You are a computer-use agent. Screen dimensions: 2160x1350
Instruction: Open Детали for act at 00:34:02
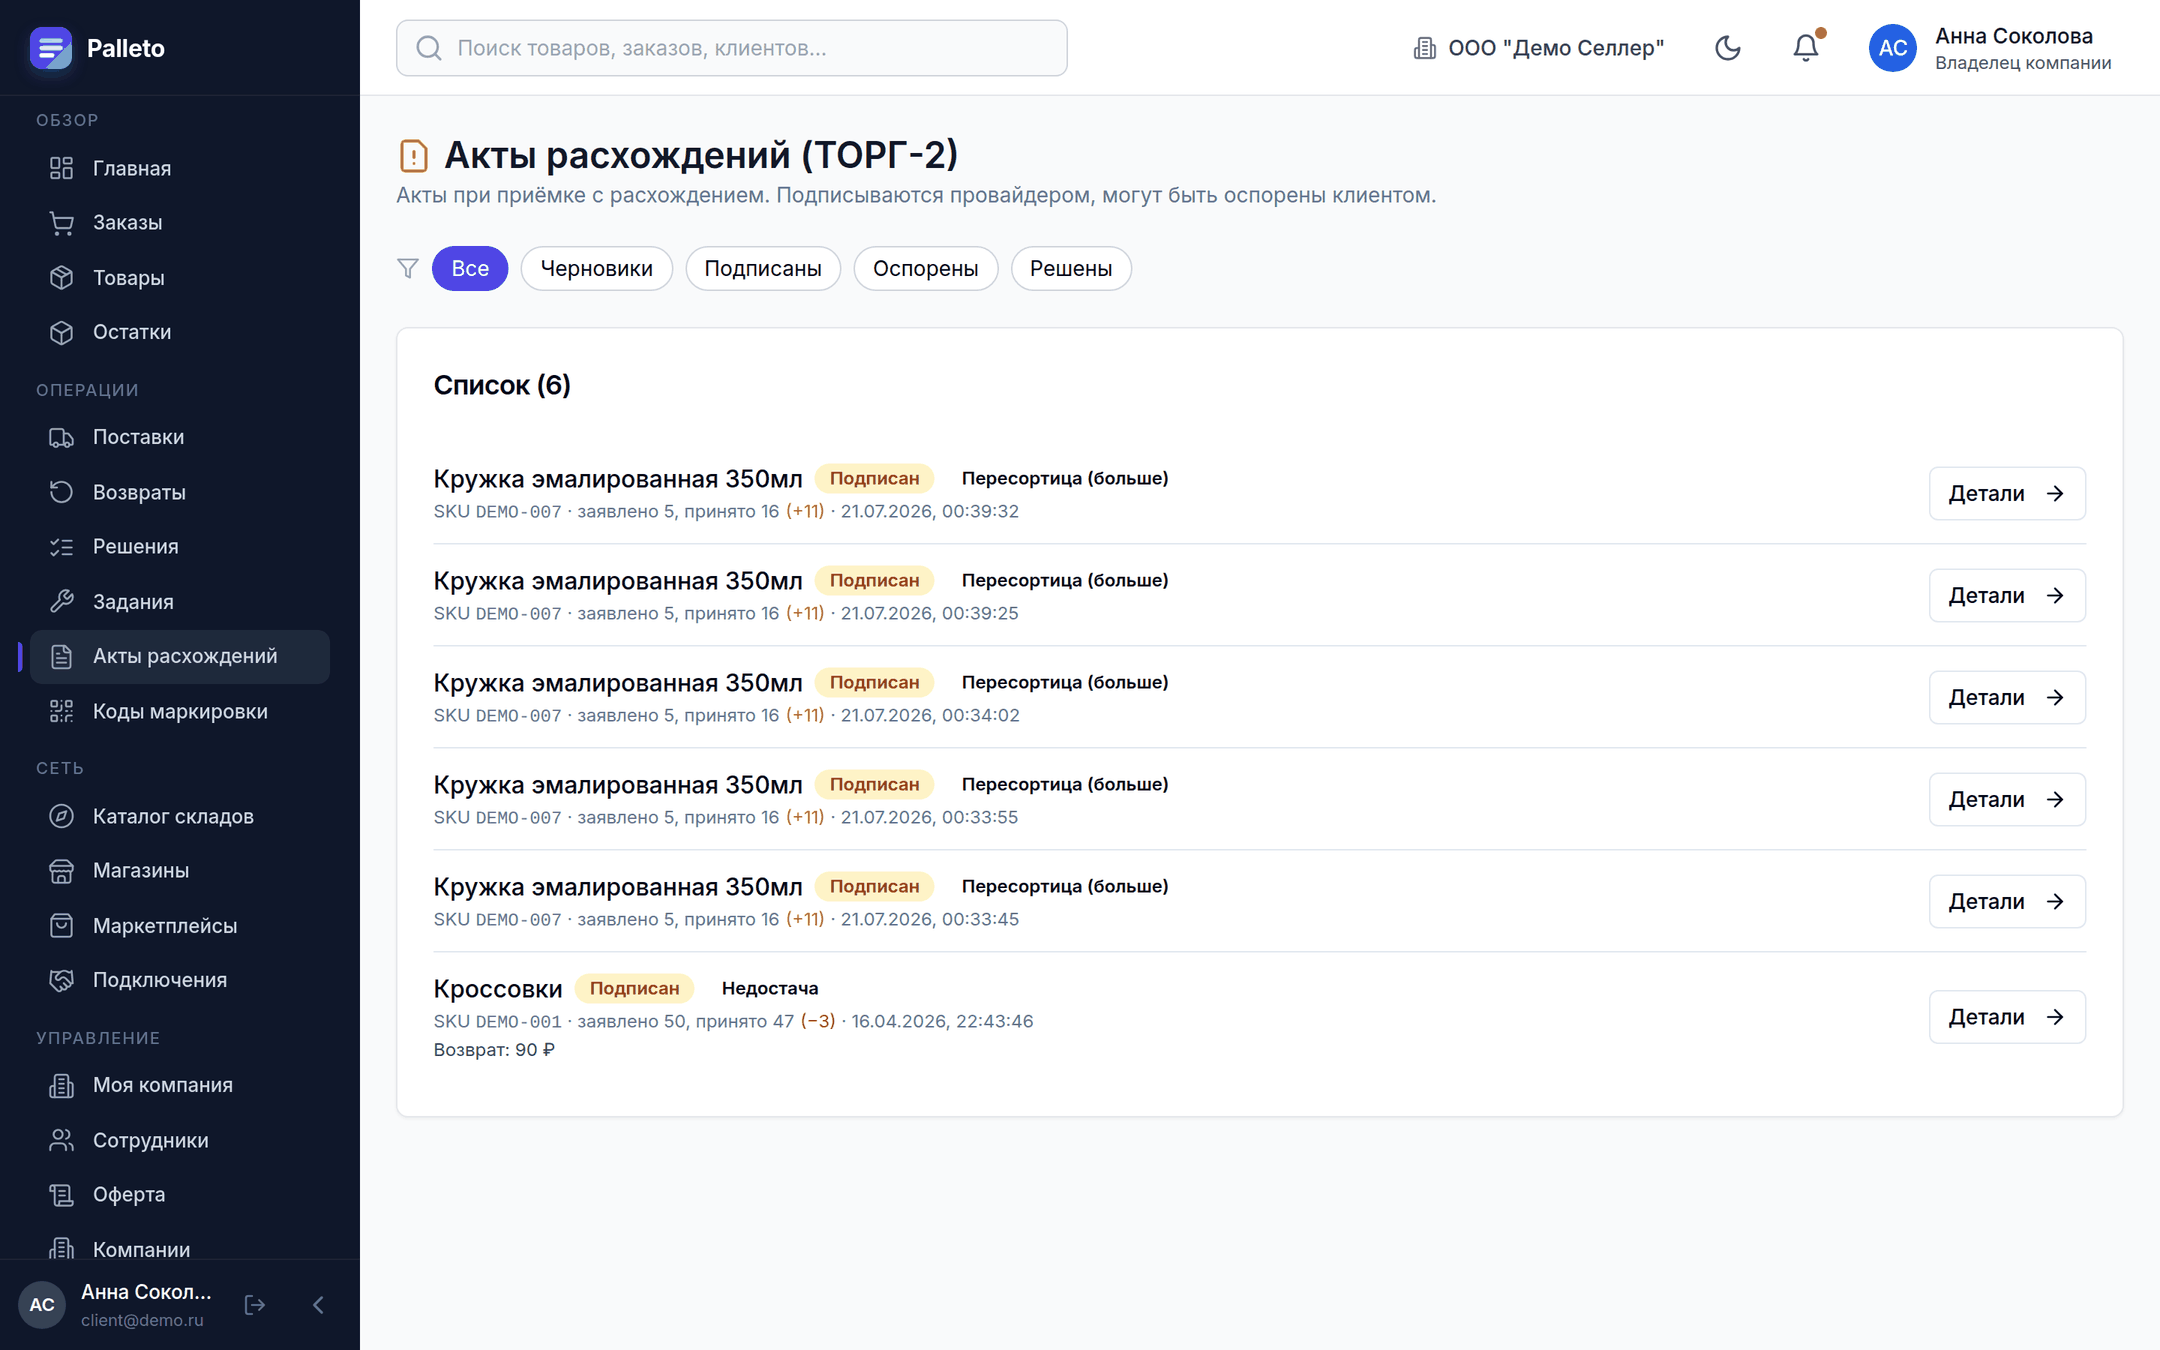point(2007,697)
